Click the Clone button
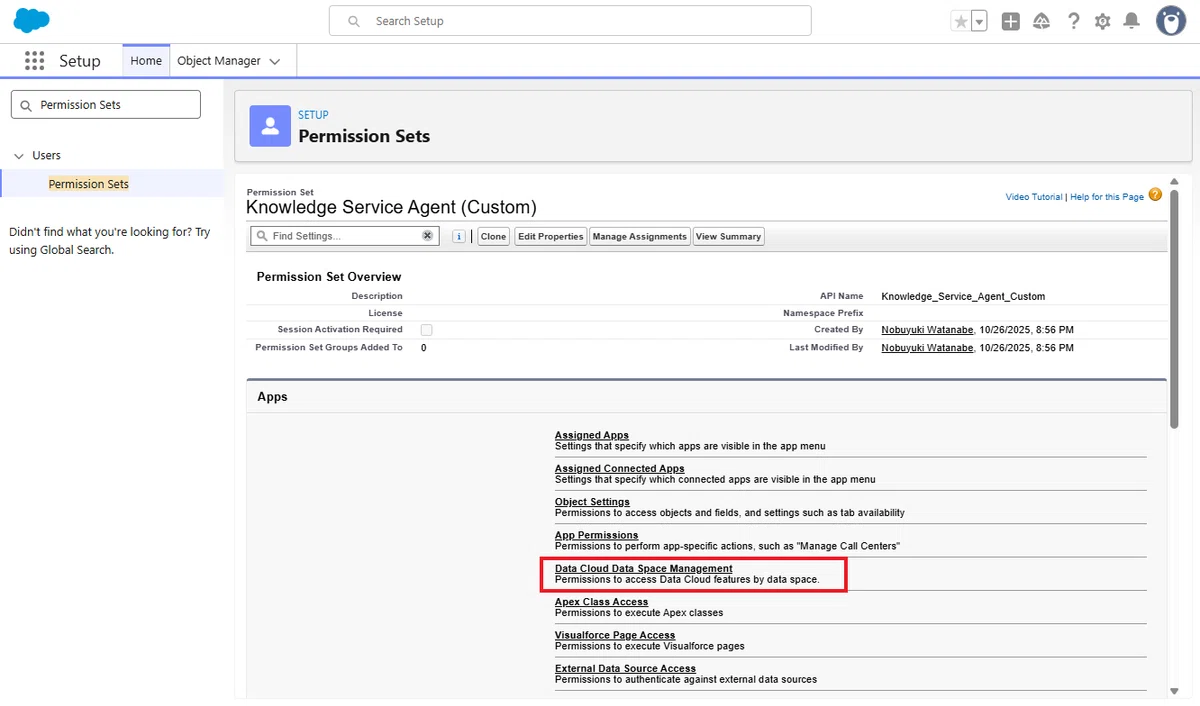The width and height of the screenshot is (1200, 706). click(493, 236)
